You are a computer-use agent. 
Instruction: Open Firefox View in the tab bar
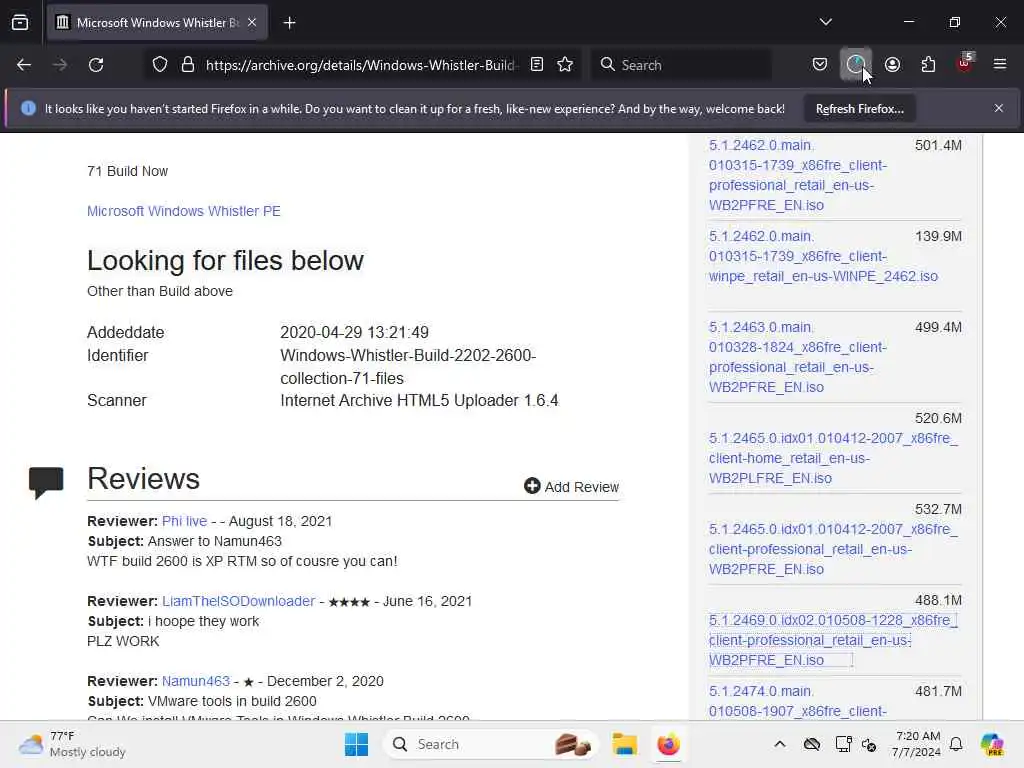coord(20,23)
